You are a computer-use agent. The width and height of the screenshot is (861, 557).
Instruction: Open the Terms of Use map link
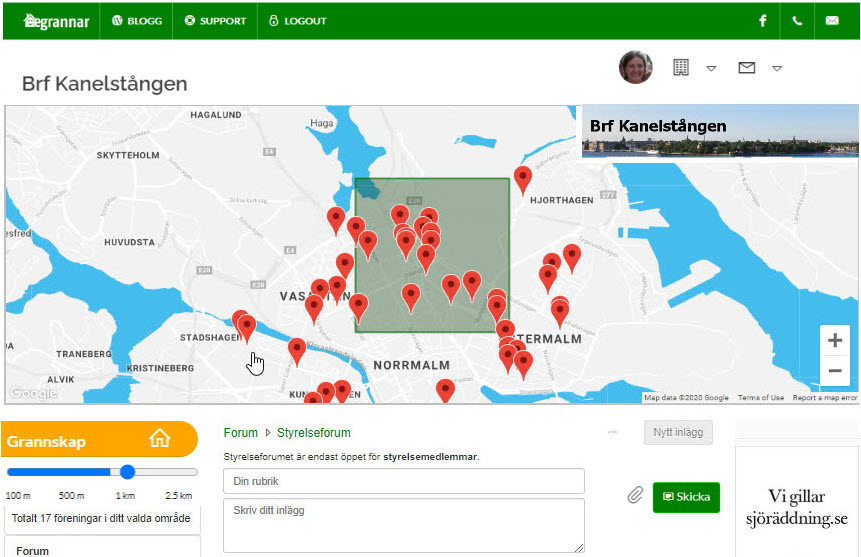[x=761, y=398]
